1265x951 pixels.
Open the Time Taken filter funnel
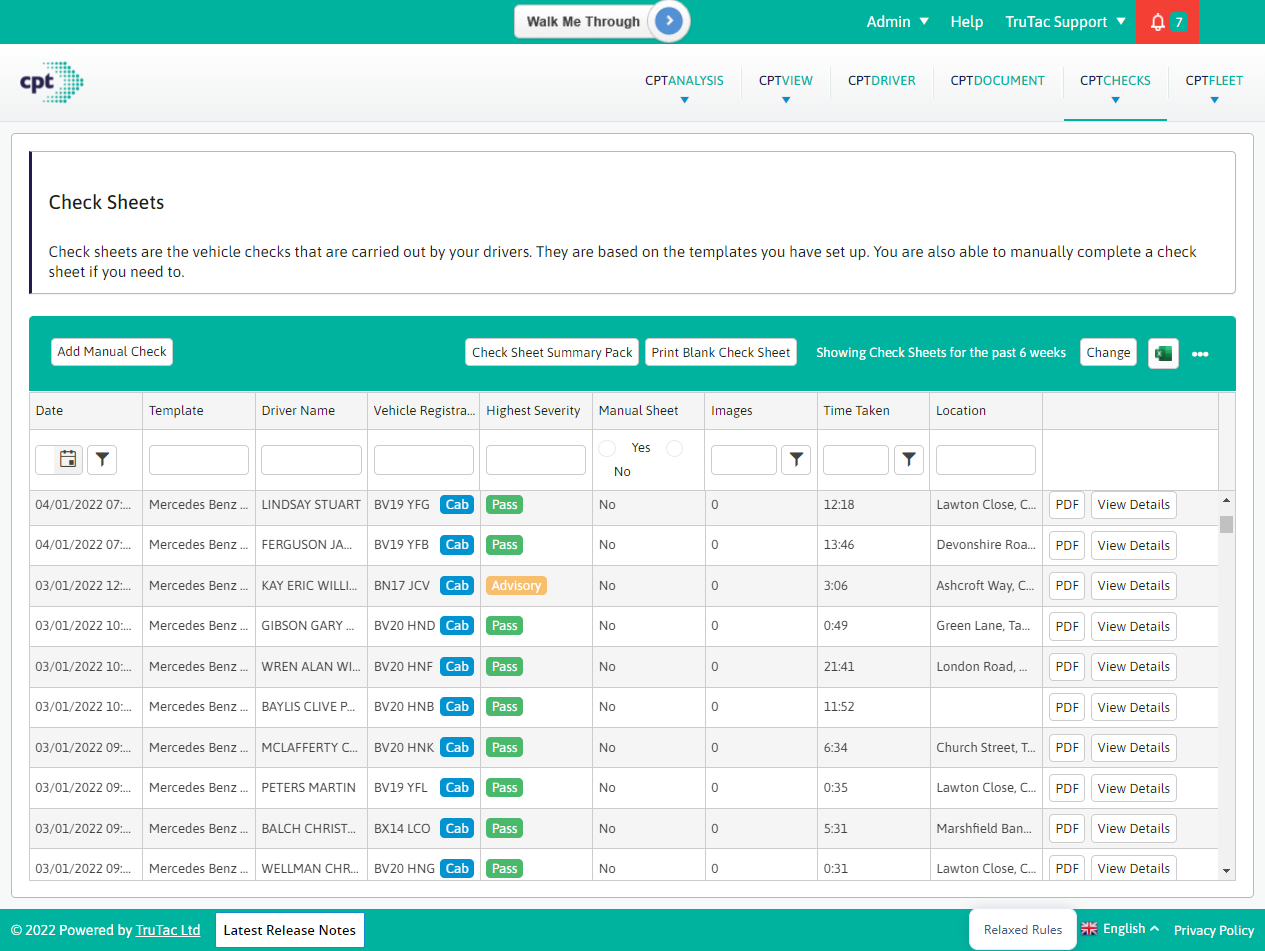coord(909,459)
